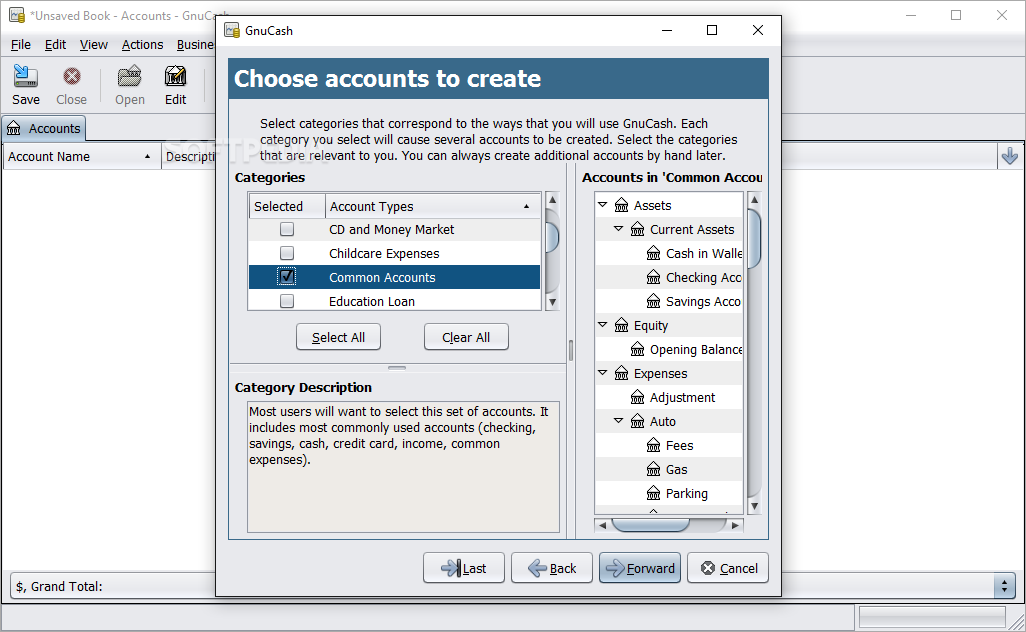The width and height of the screenshot is (1026, 632).
Task: Click accounts tree scroll right arrow
Action: pyautogui.click(x=735, y=525)
